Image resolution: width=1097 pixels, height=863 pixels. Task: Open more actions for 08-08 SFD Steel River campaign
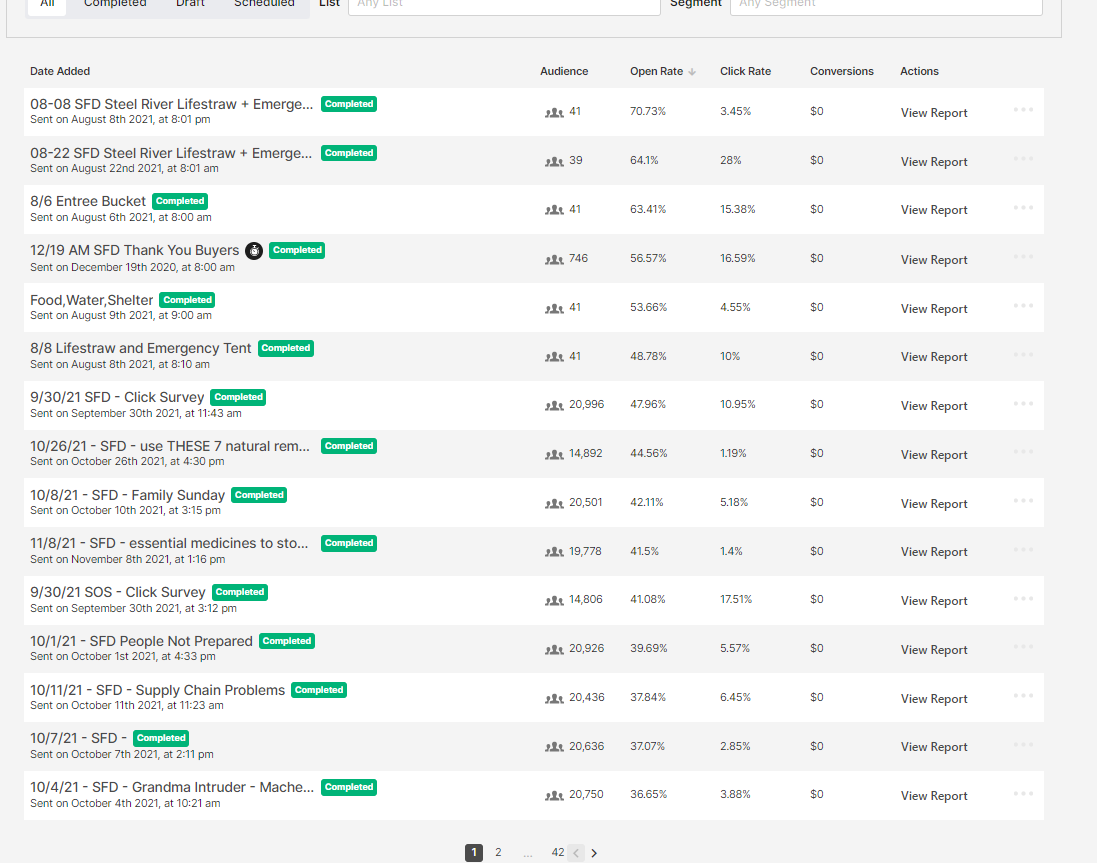(1023, 110)
